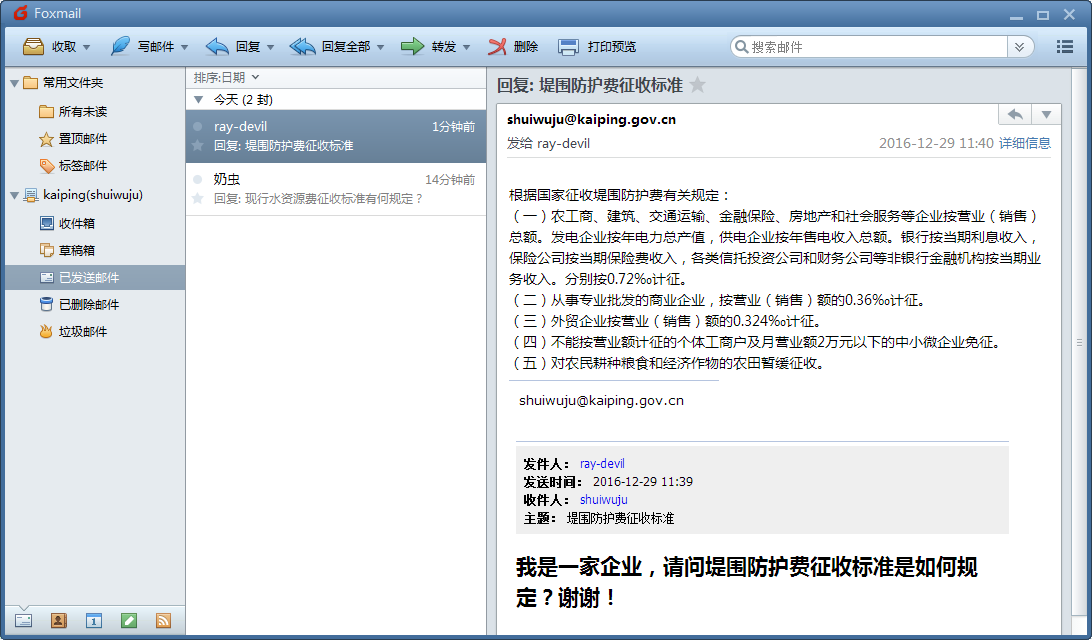Open the Reply All (回复全部) dropdown arrow

tap(381, 47)
